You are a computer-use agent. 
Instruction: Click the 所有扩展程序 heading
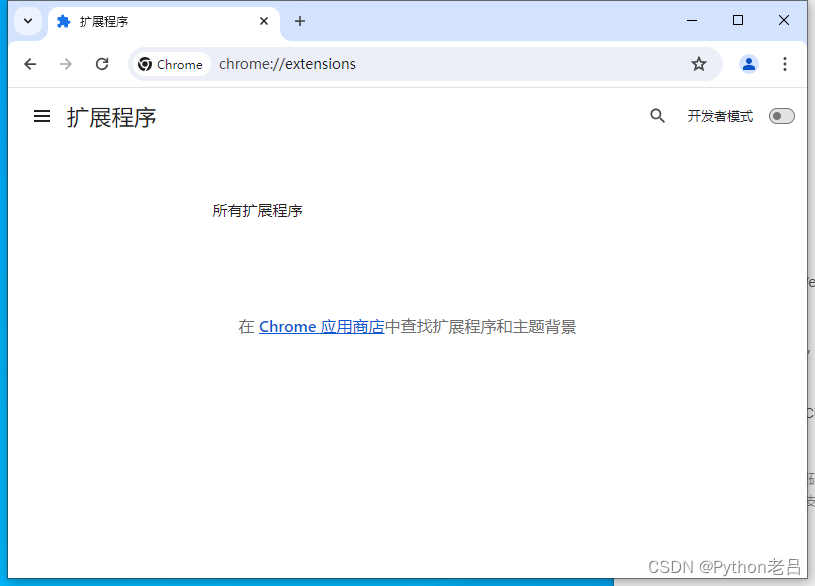257,210
